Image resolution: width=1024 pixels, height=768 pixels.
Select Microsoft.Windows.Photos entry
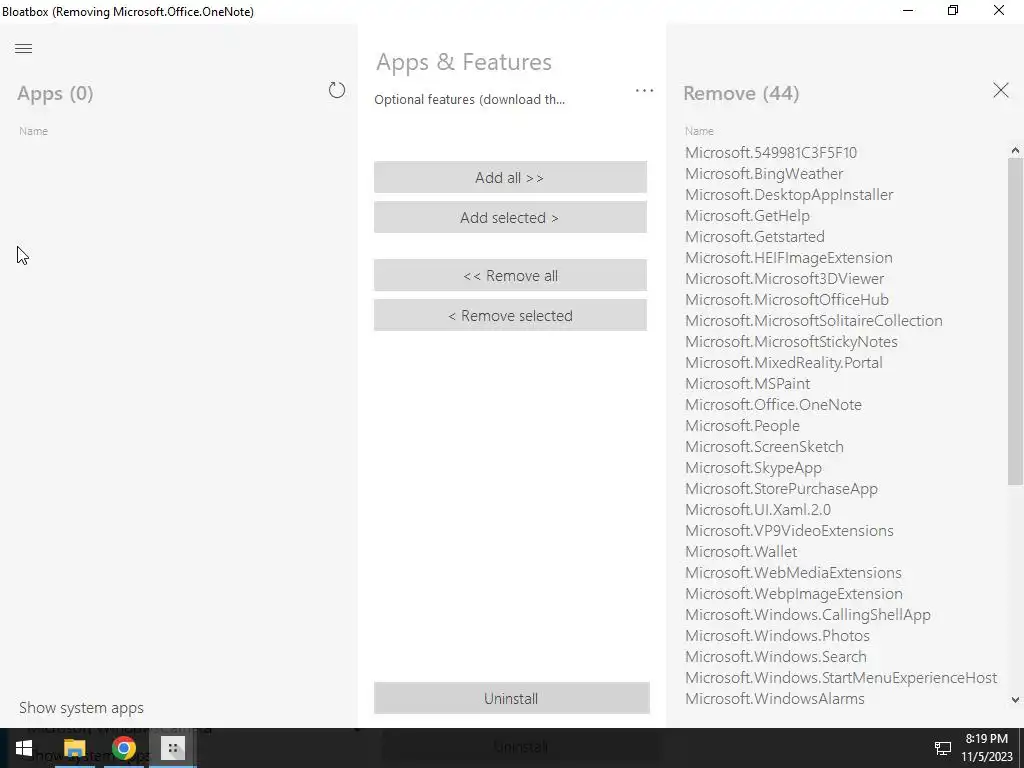point(777,635)
